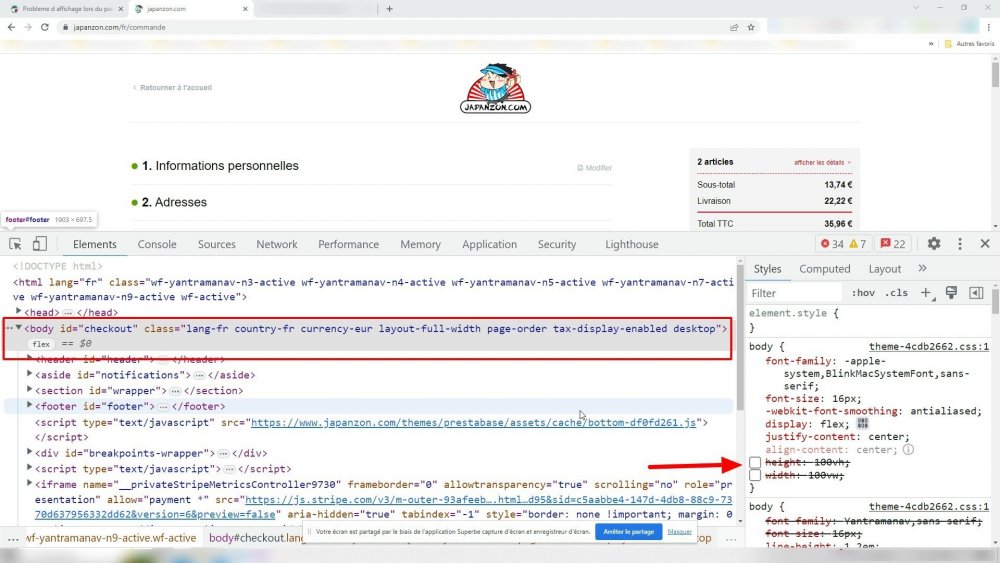Image resolution: width=1000 pixels, height=563 pixels.
Task: Select the body#checkout breadcrumb
Action: point(256,537)
